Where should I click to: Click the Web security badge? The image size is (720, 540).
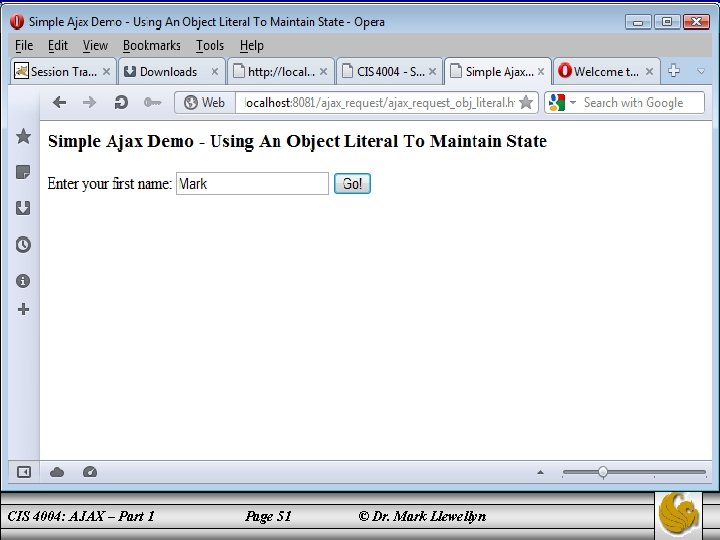[x=204, y=102]
